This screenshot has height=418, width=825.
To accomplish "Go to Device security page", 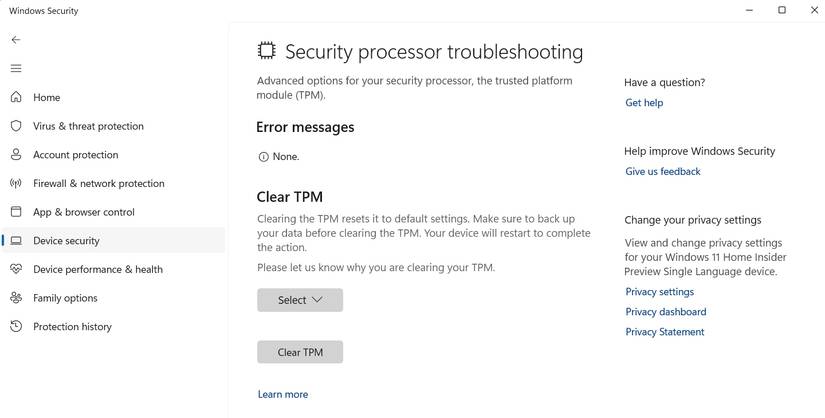I will 66,241.
